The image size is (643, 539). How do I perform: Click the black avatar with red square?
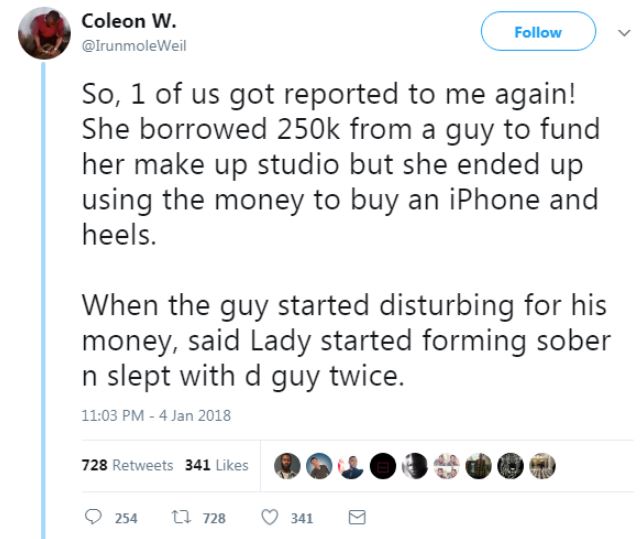coord(384,465)
